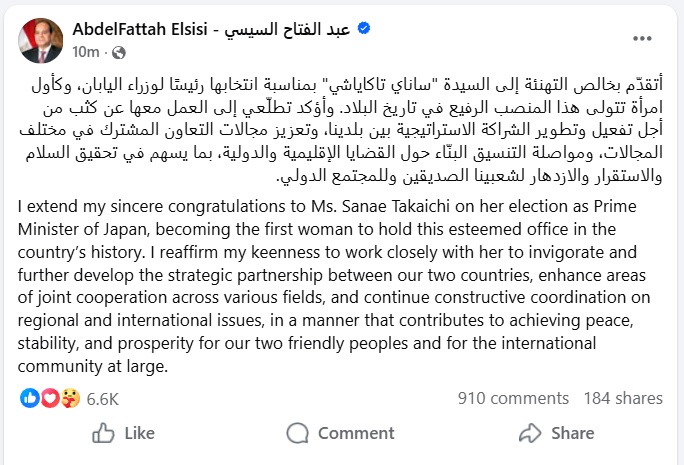Open the 10m post timestamp link
Screen dimensions: 684x465
pyautogui.click(x=87, y=51)
